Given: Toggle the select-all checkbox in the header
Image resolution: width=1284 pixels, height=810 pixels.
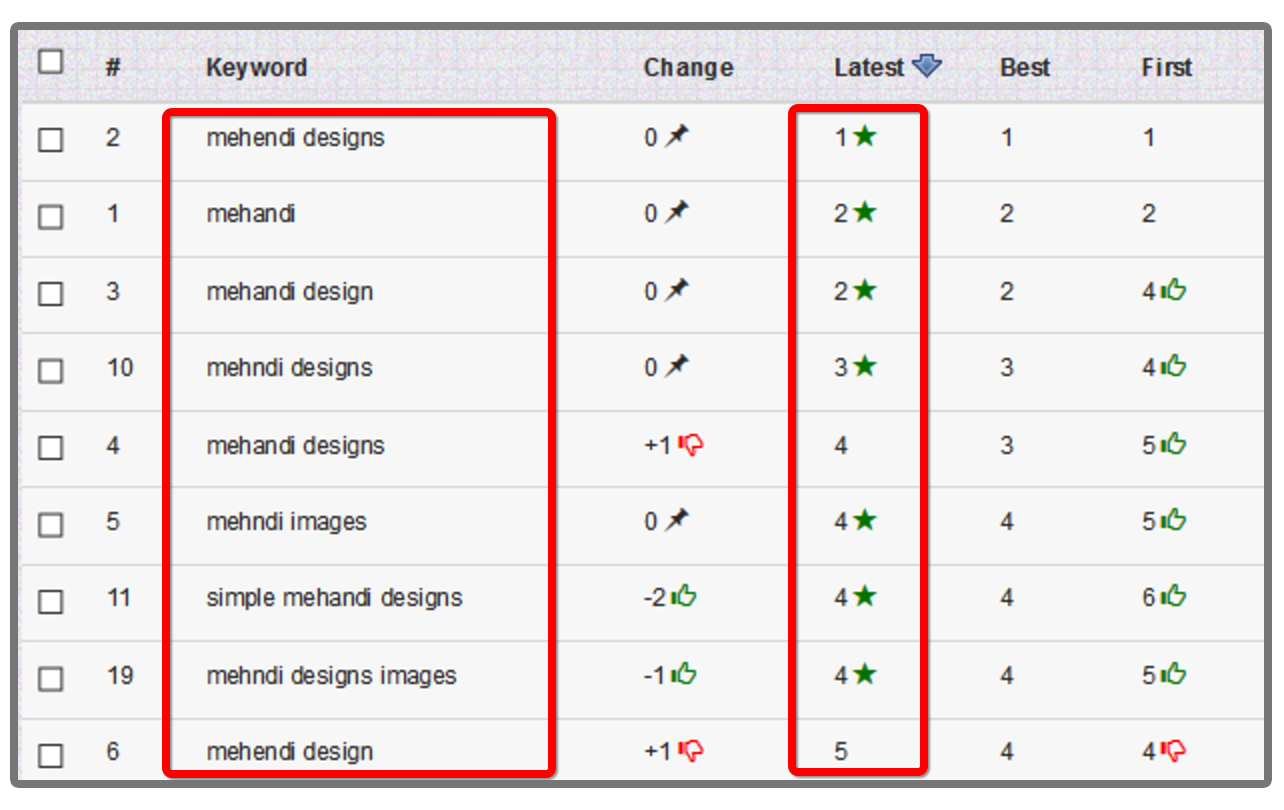Looking at the screenshot, I should (50, 63).
